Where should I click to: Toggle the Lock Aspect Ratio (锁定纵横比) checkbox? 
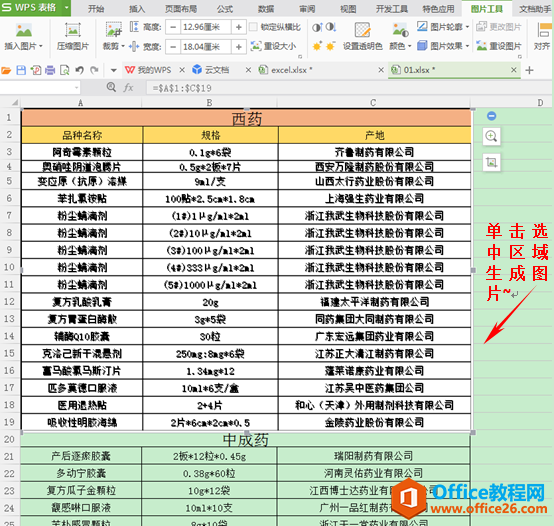pyautogui.click(x=253, y=27)
